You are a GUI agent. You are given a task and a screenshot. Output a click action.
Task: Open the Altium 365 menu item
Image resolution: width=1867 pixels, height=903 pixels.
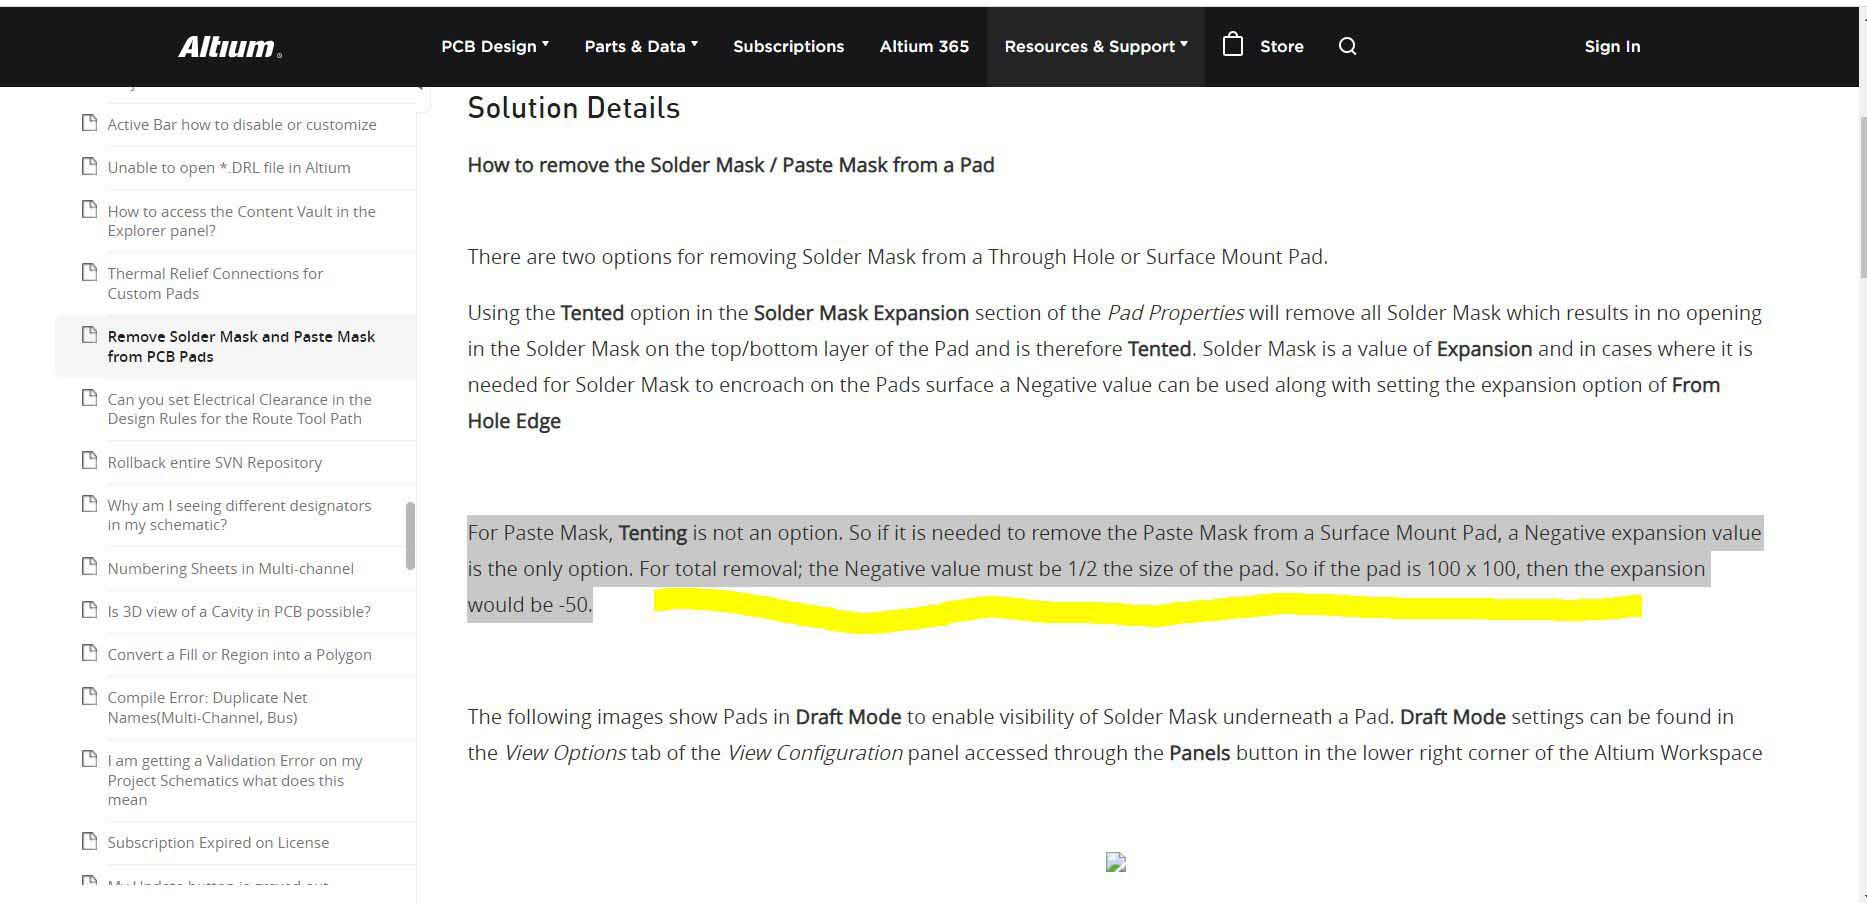pyautogui.click(x=924, y=46)
